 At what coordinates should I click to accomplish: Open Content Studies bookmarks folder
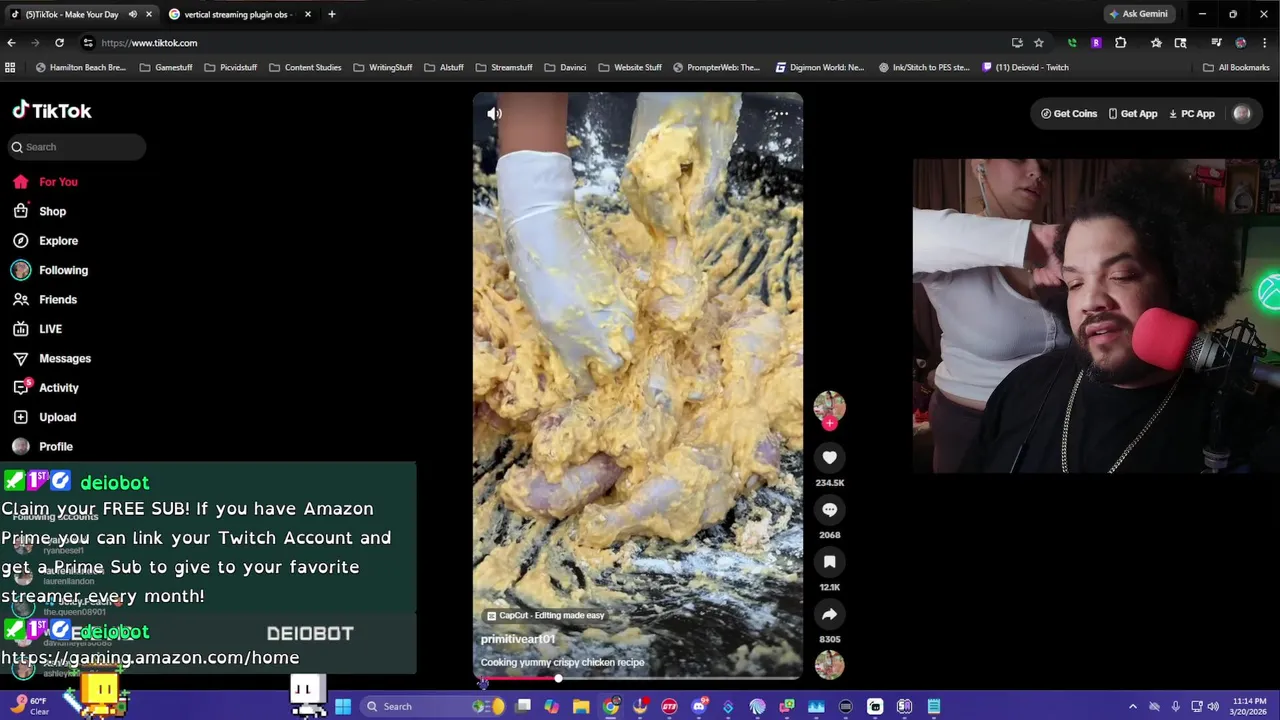305,68
